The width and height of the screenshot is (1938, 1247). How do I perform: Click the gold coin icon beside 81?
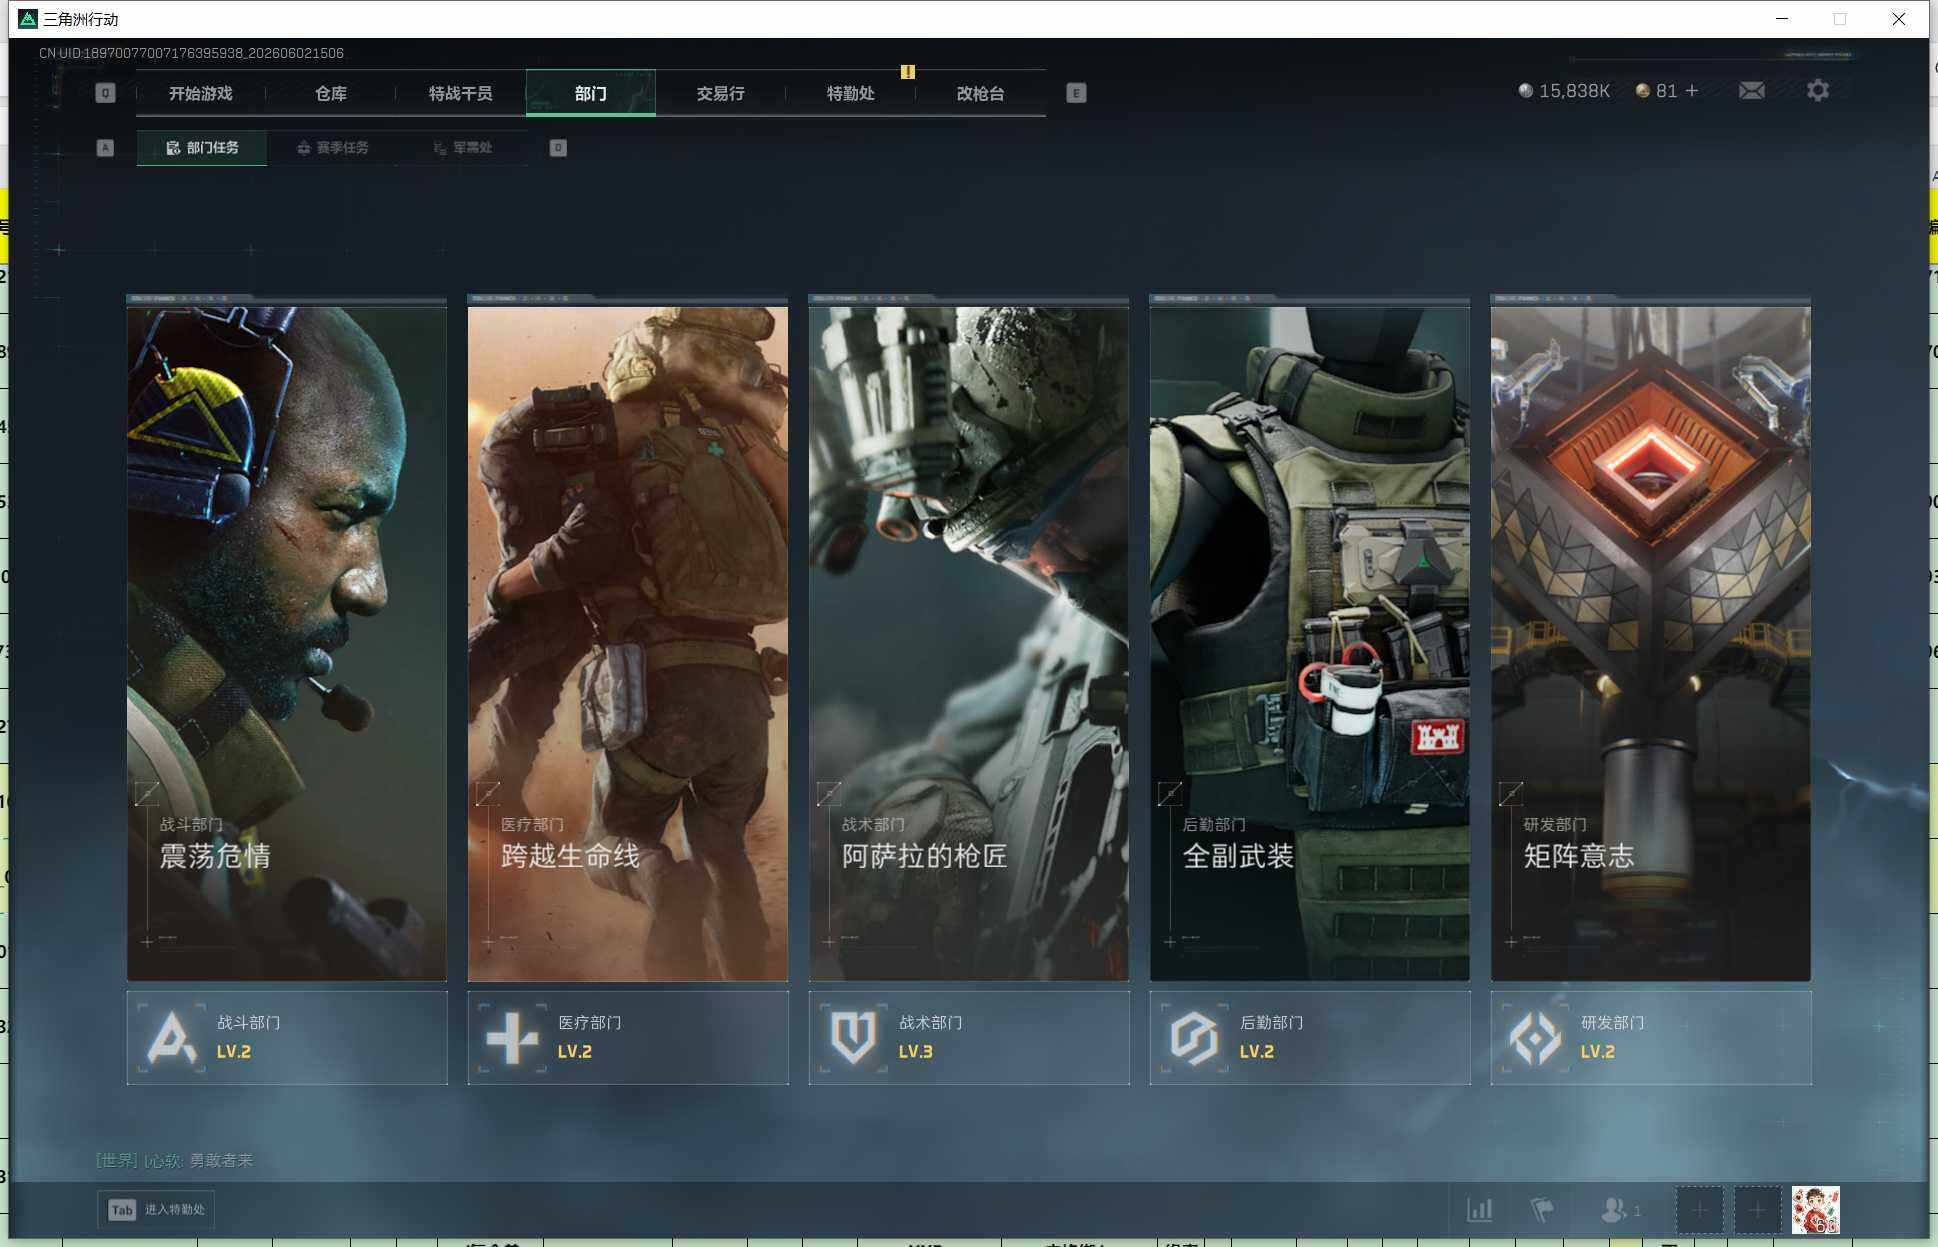pyautogui.click(x=1643, y=91)
